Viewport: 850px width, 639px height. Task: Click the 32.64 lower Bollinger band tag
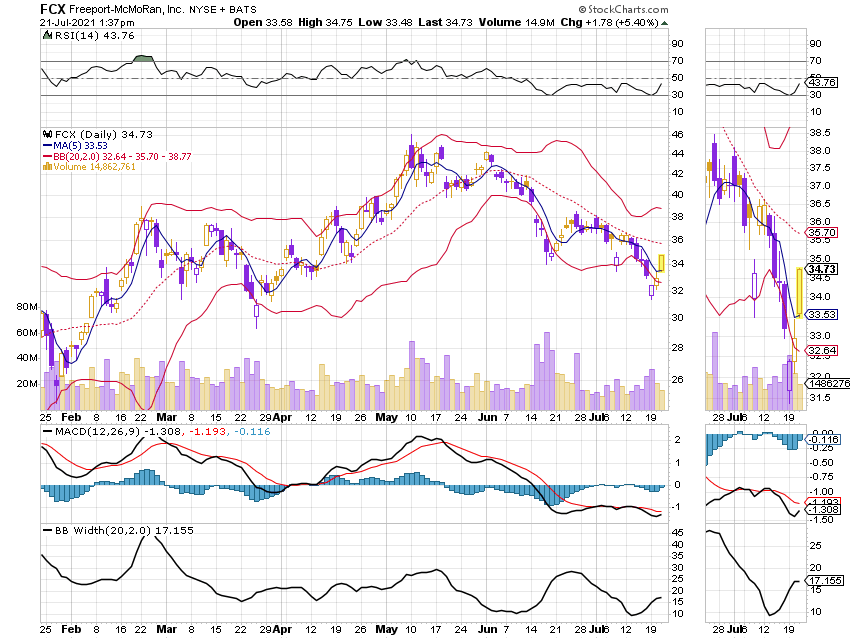(822, 350)
